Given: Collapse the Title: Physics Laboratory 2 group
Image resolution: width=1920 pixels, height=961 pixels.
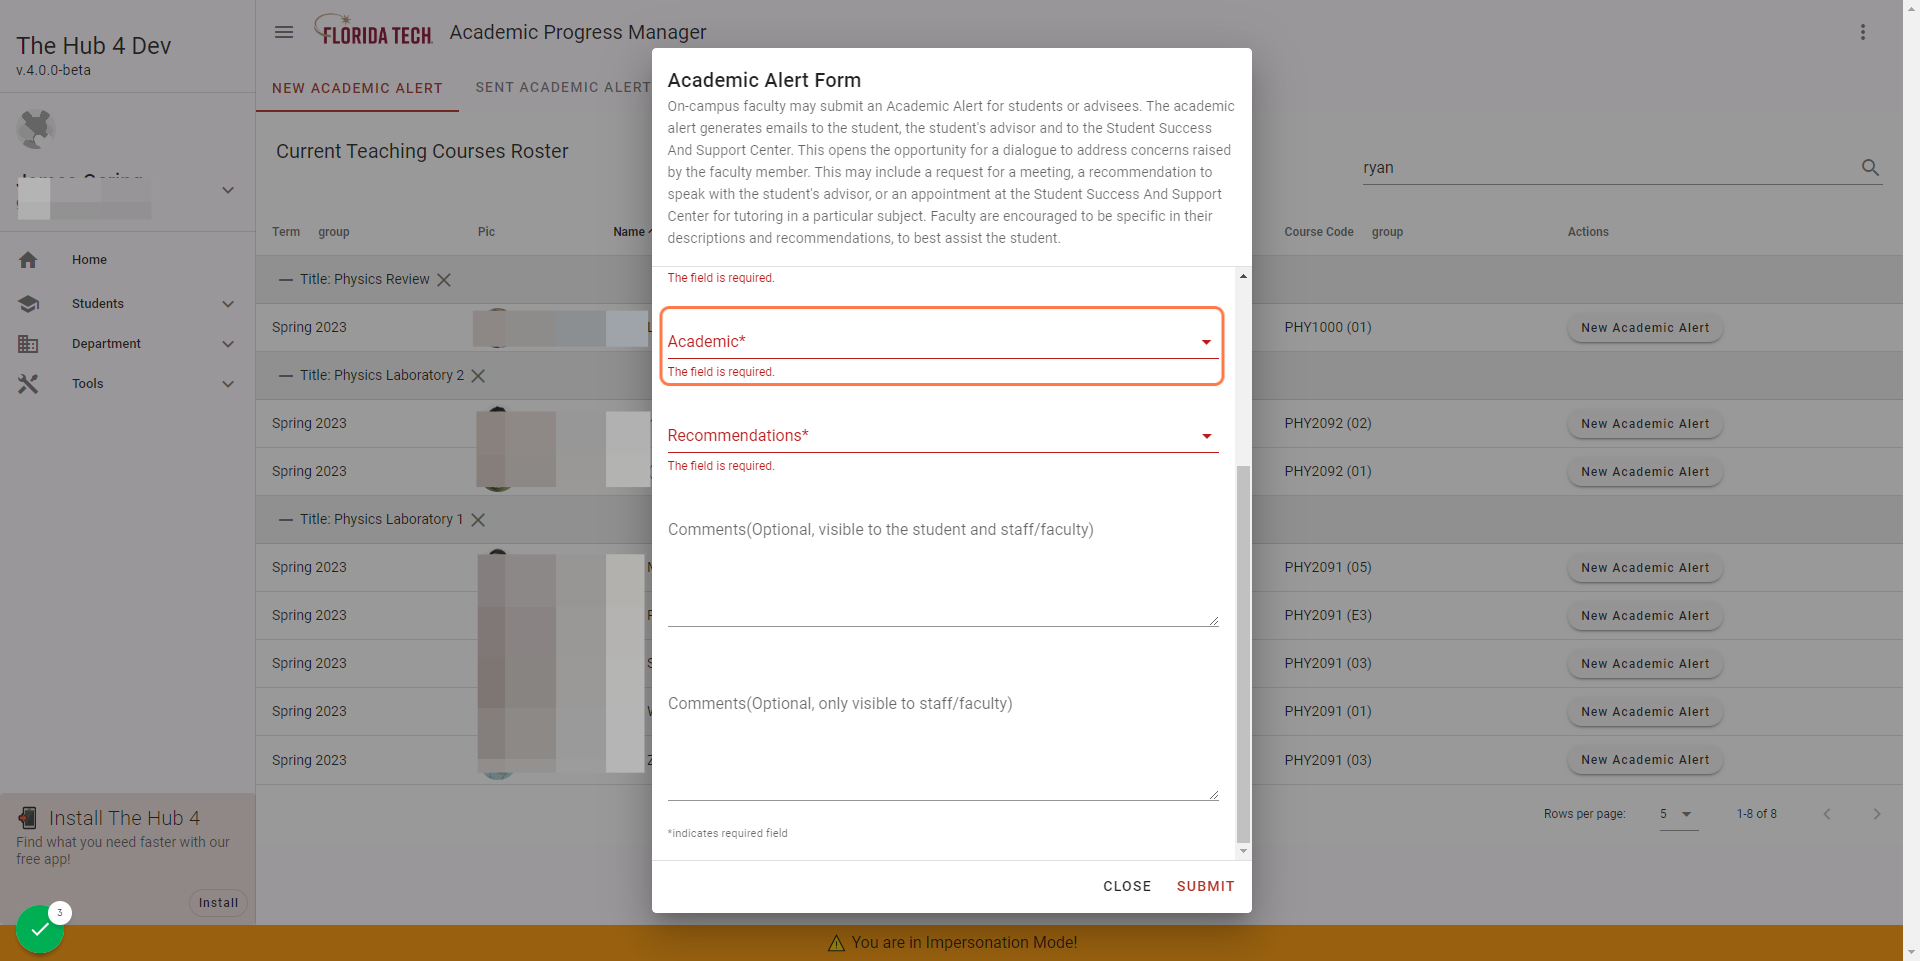Looking at the screenshot, I should tap(286, 376).
